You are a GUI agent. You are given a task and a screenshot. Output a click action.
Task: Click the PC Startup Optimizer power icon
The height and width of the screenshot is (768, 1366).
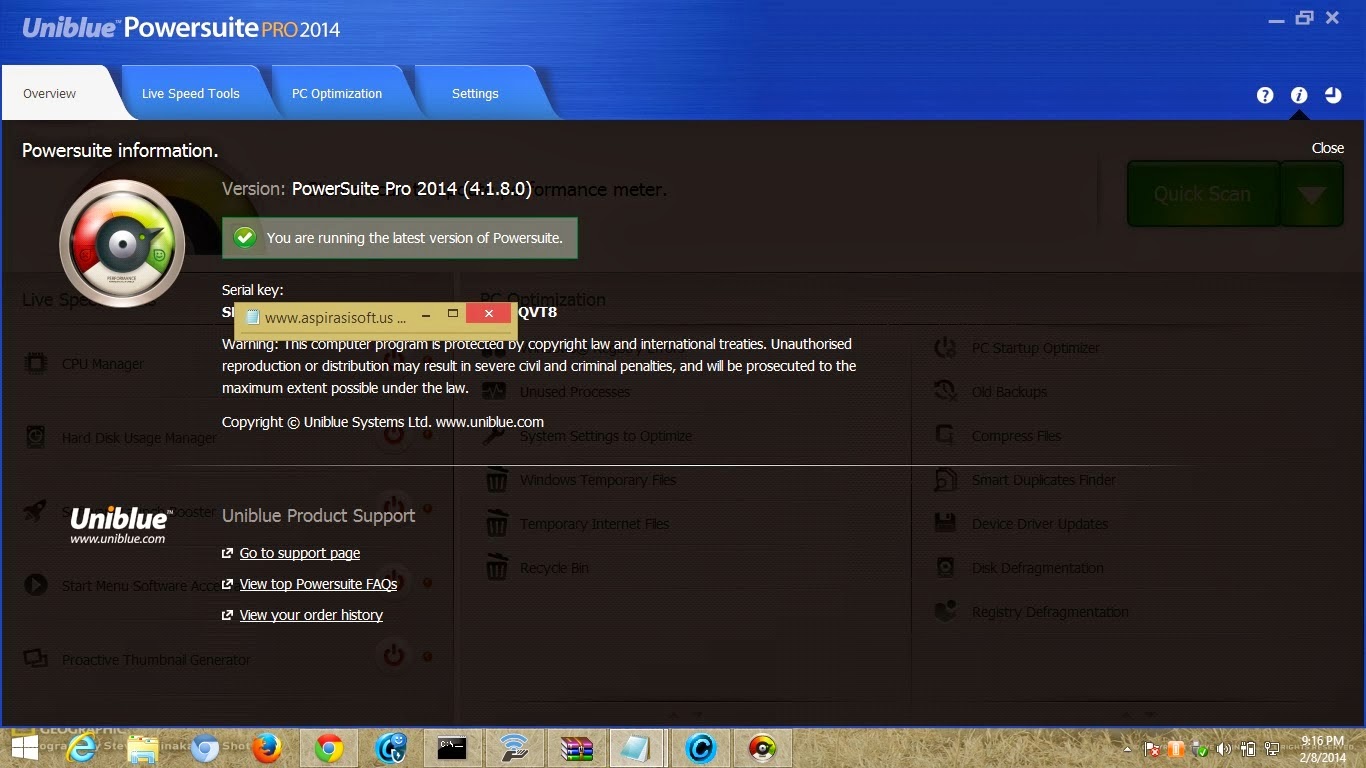[945, 347]
